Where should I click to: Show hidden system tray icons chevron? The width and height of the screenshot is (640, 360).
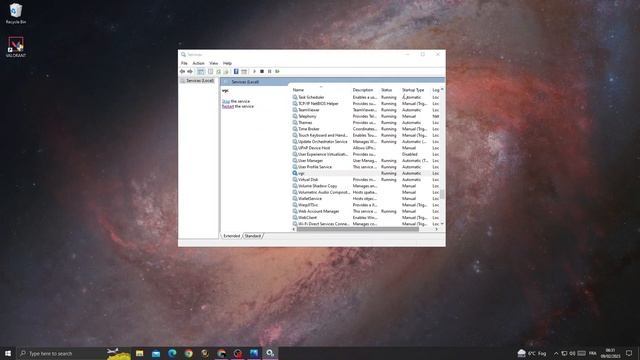pyautogui.click(x=556, y=353)
